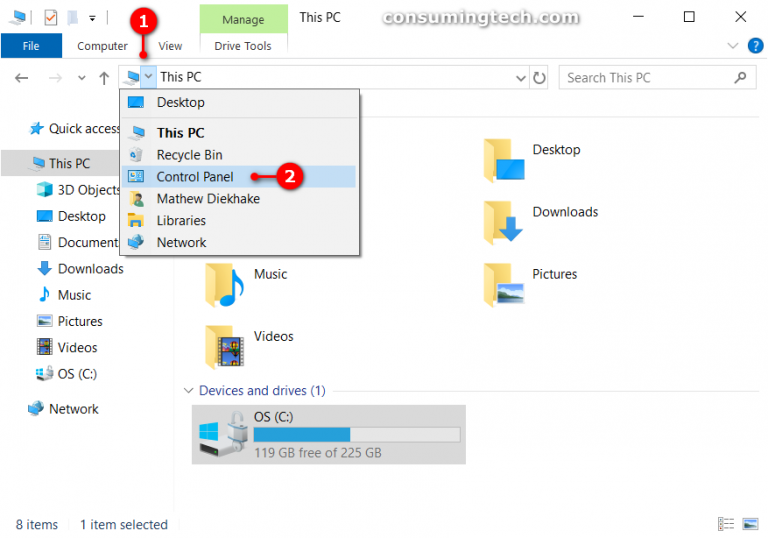Click the Music folder icon in content pane
The image size is (768, 538).
tap(225, 285)
